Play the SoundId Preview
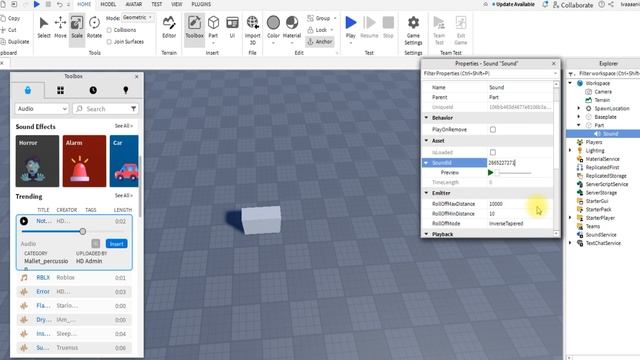 491,173
